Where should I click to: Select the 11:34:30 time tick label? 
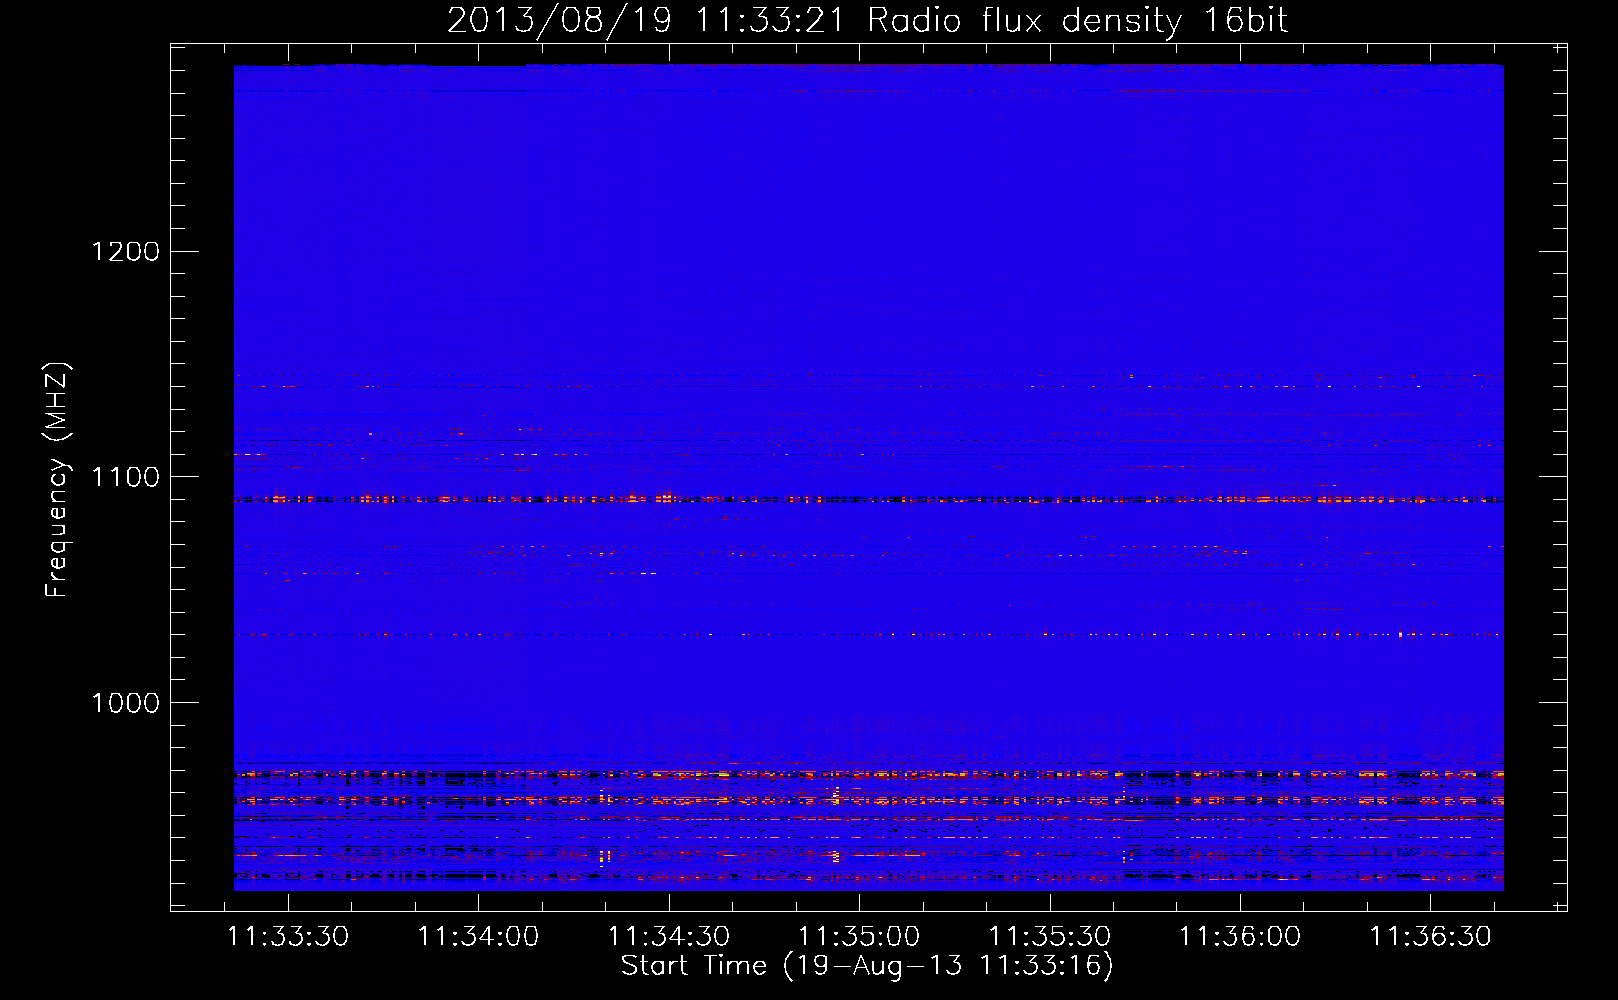pos(669,936)
